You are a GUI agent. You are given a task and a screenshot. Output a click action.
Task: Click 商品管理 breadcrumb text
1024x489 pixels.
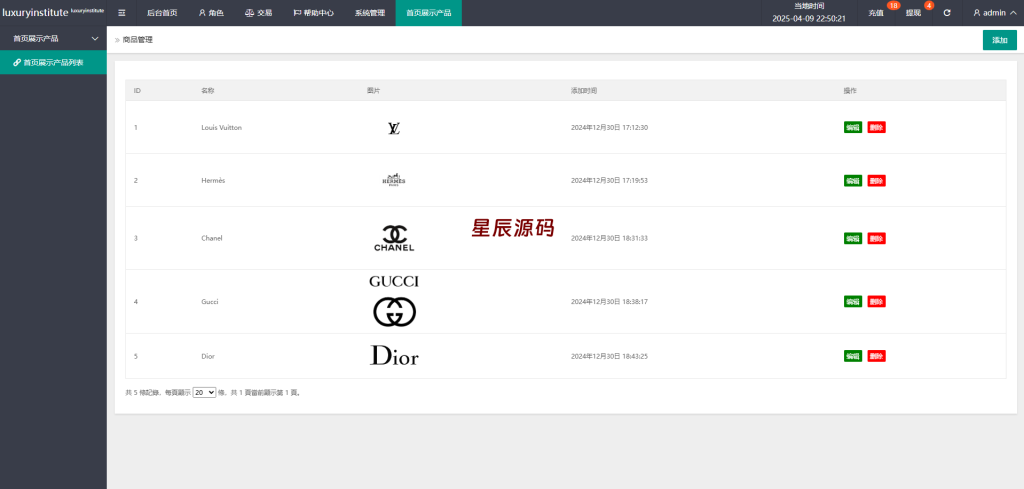click(x=137, y=40)
